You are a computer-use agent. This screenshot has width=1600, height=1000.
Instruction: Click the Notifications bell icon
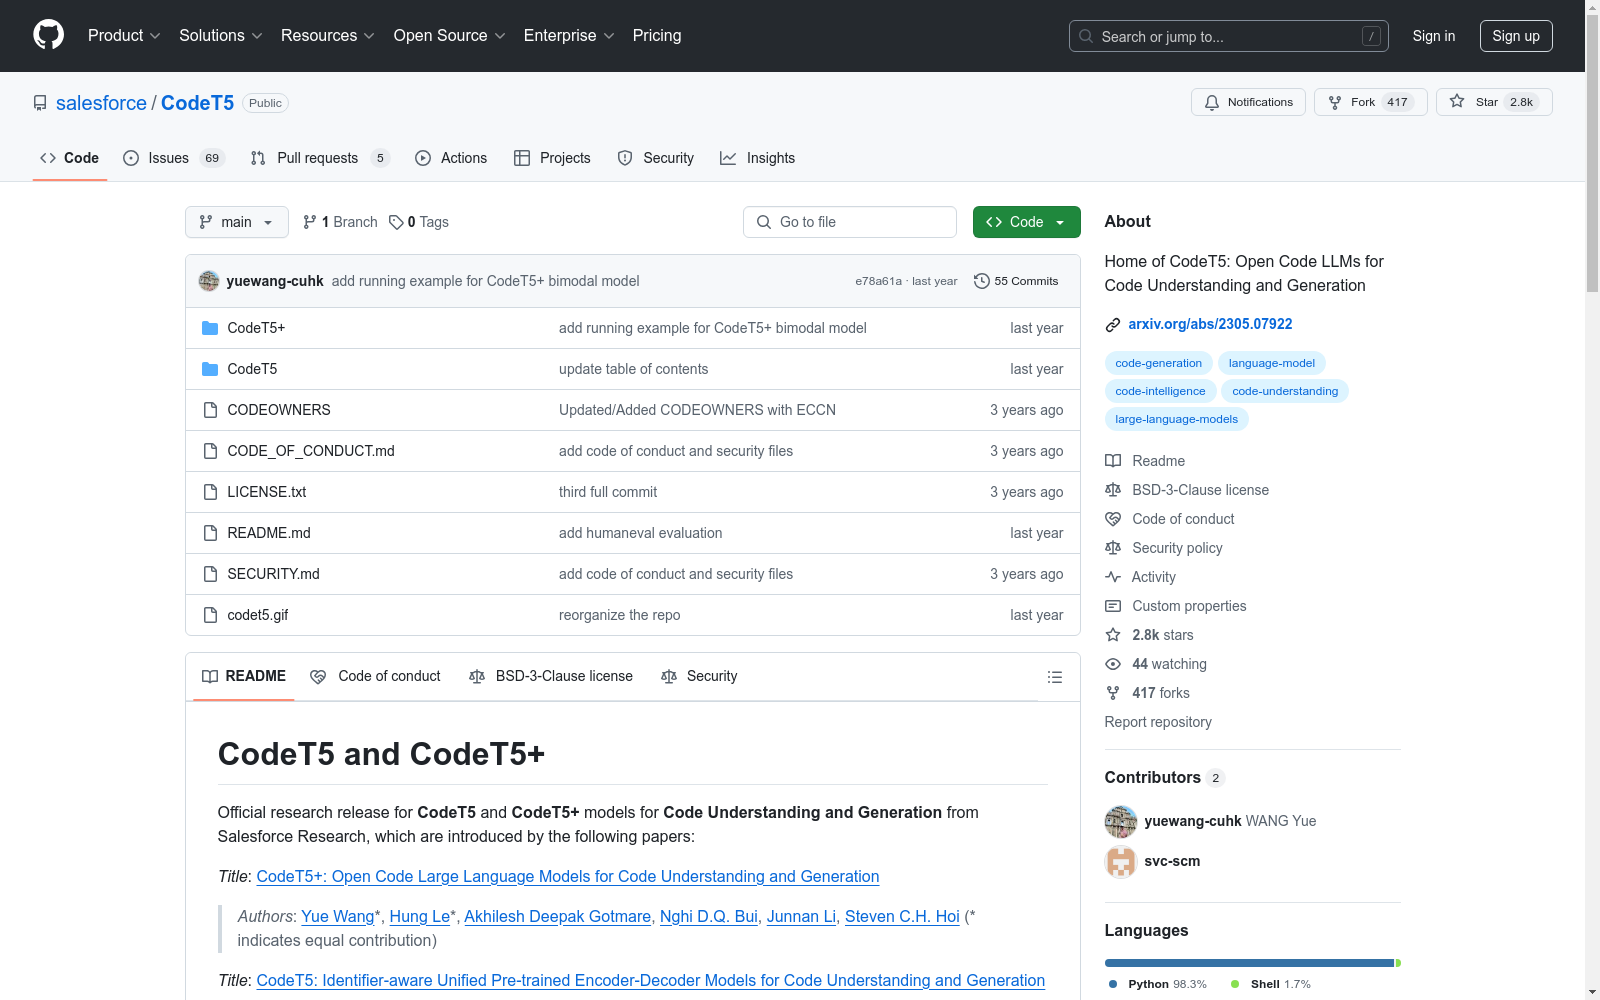(x=1212, y=102)
